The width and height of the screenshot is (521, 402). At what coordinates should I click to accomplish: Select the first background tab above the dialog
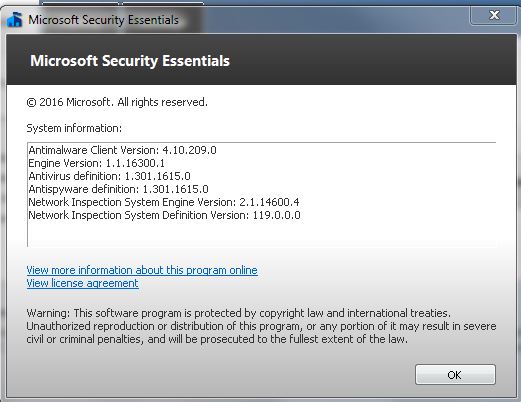[80, 3]
